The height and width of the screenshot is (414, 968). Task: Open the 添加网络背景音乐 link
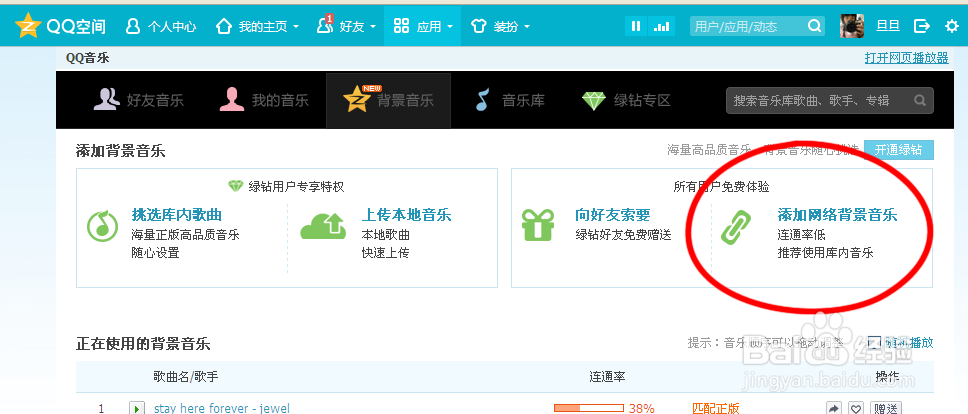click(837, 215)
